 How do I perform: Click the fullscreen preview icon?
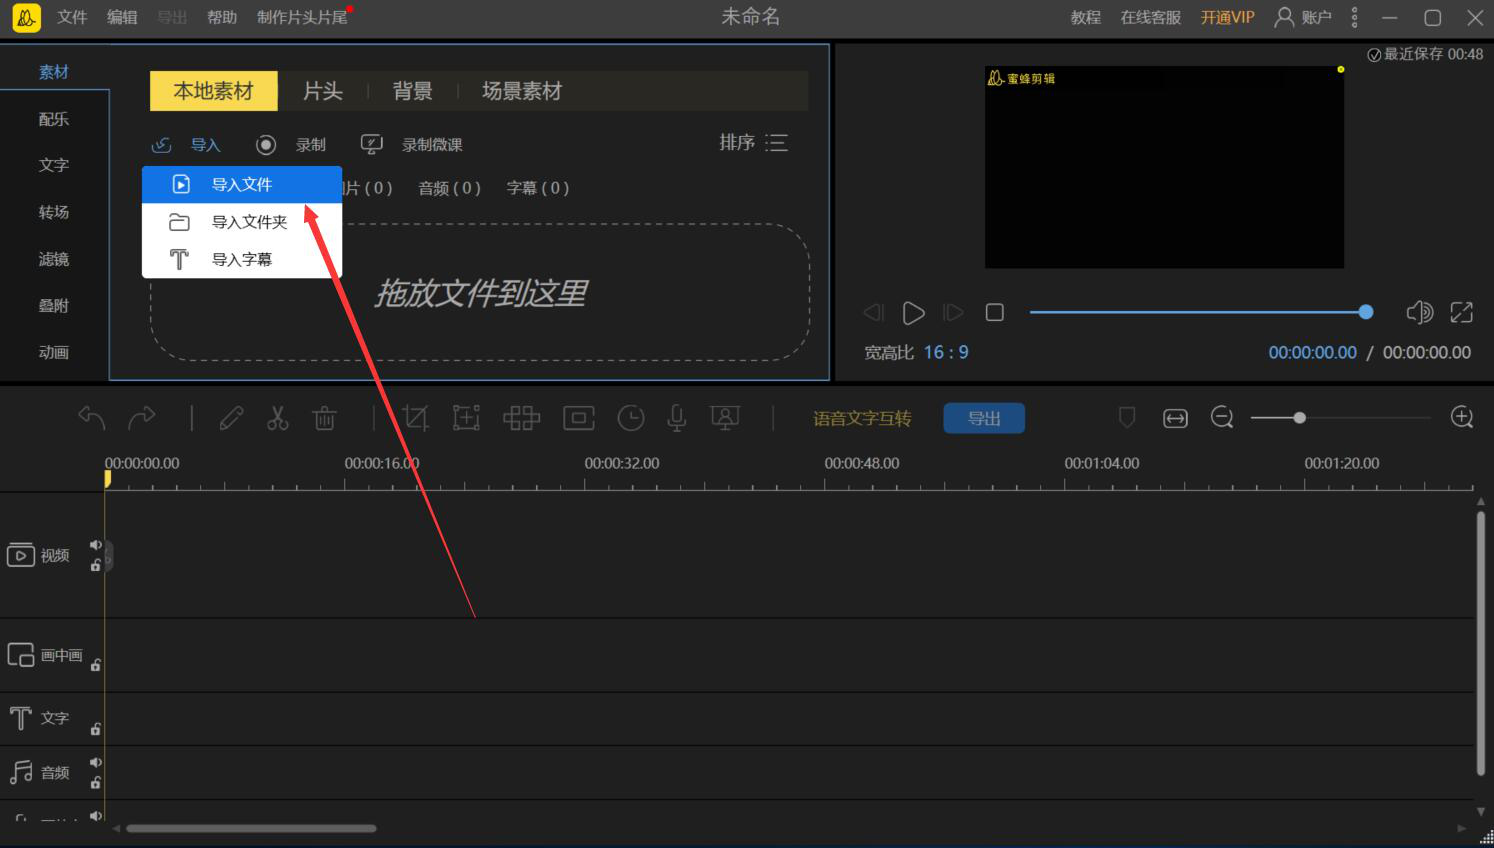click(1462, 313)
